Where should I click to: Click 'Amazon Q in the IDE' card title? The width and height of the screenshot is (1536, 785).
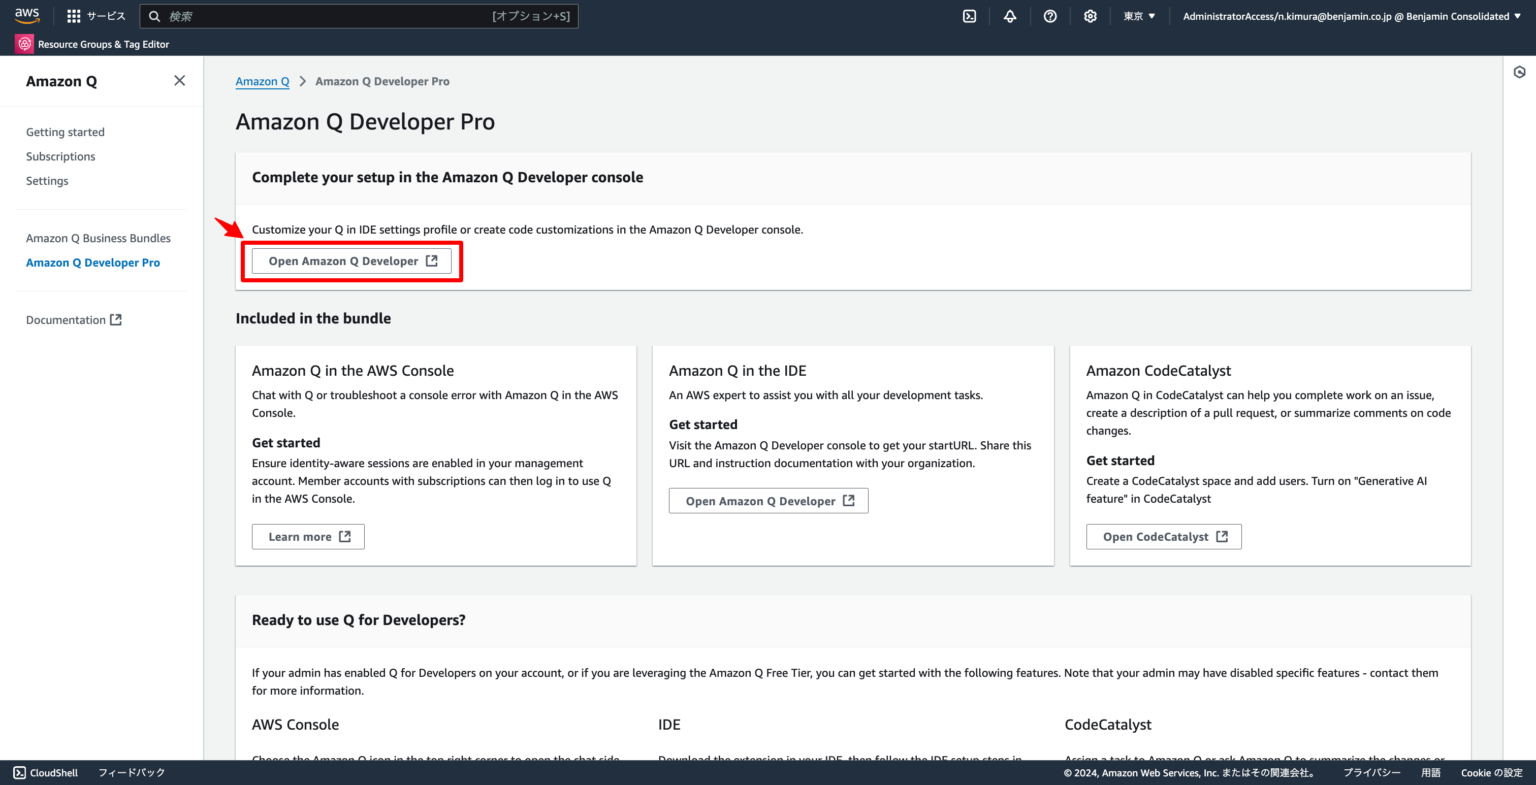[738, 371]
